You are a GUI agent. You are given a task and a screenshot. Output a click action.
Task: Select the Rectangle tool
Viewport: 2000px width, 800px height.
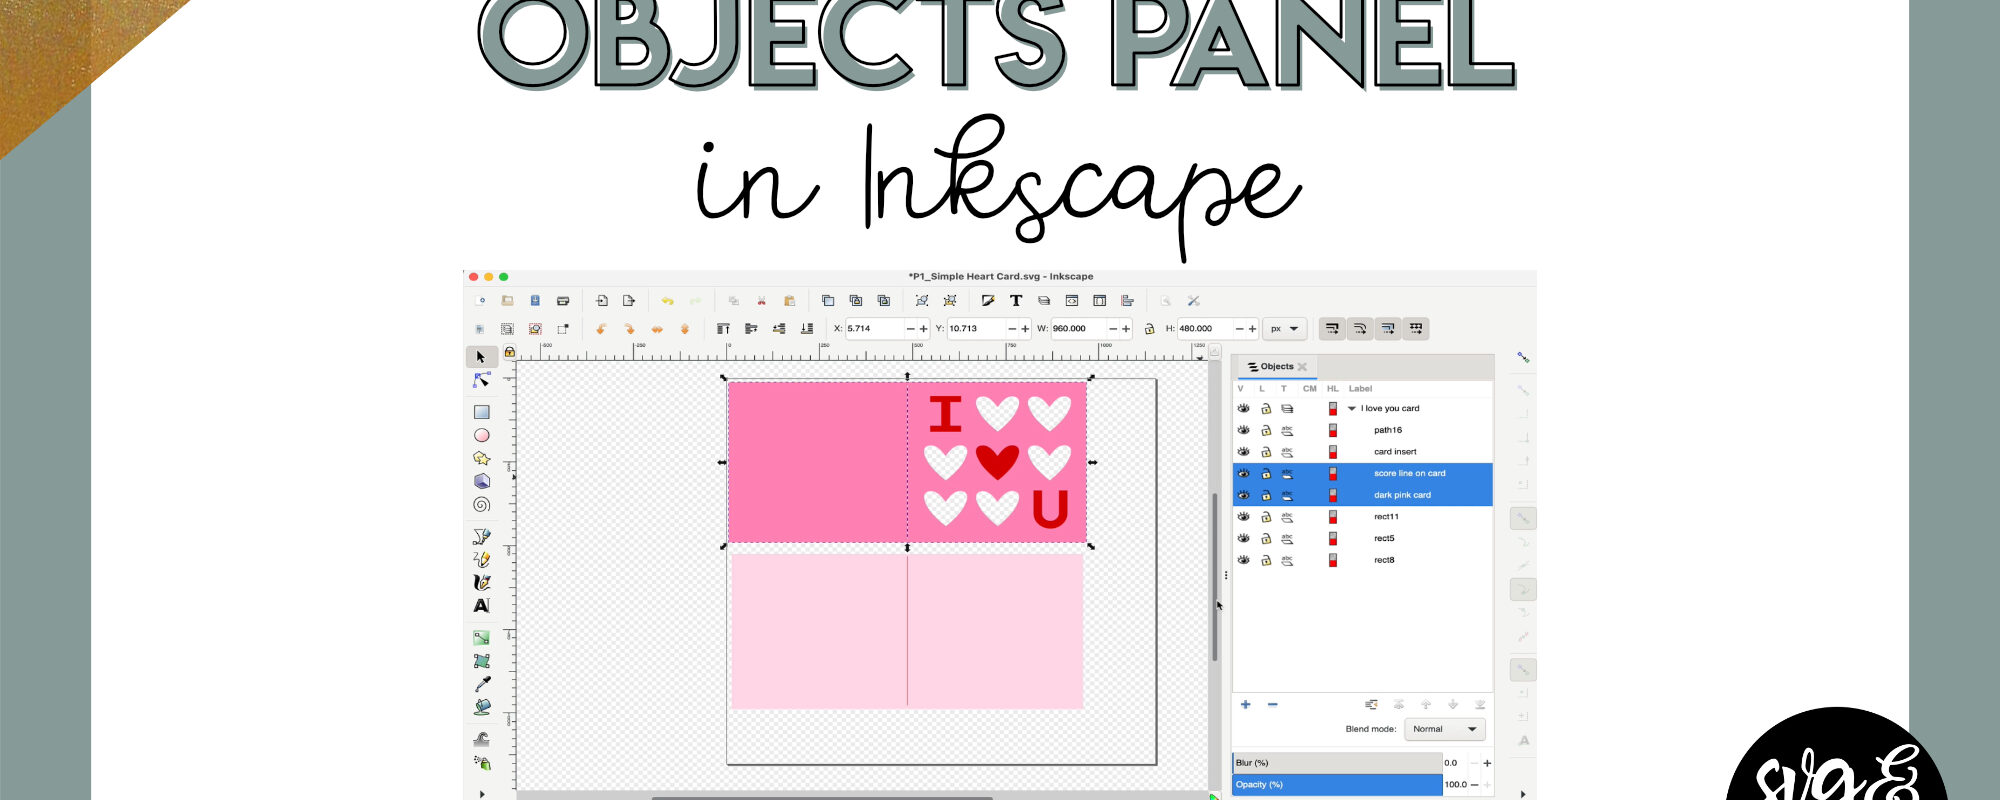click(481, 412)
